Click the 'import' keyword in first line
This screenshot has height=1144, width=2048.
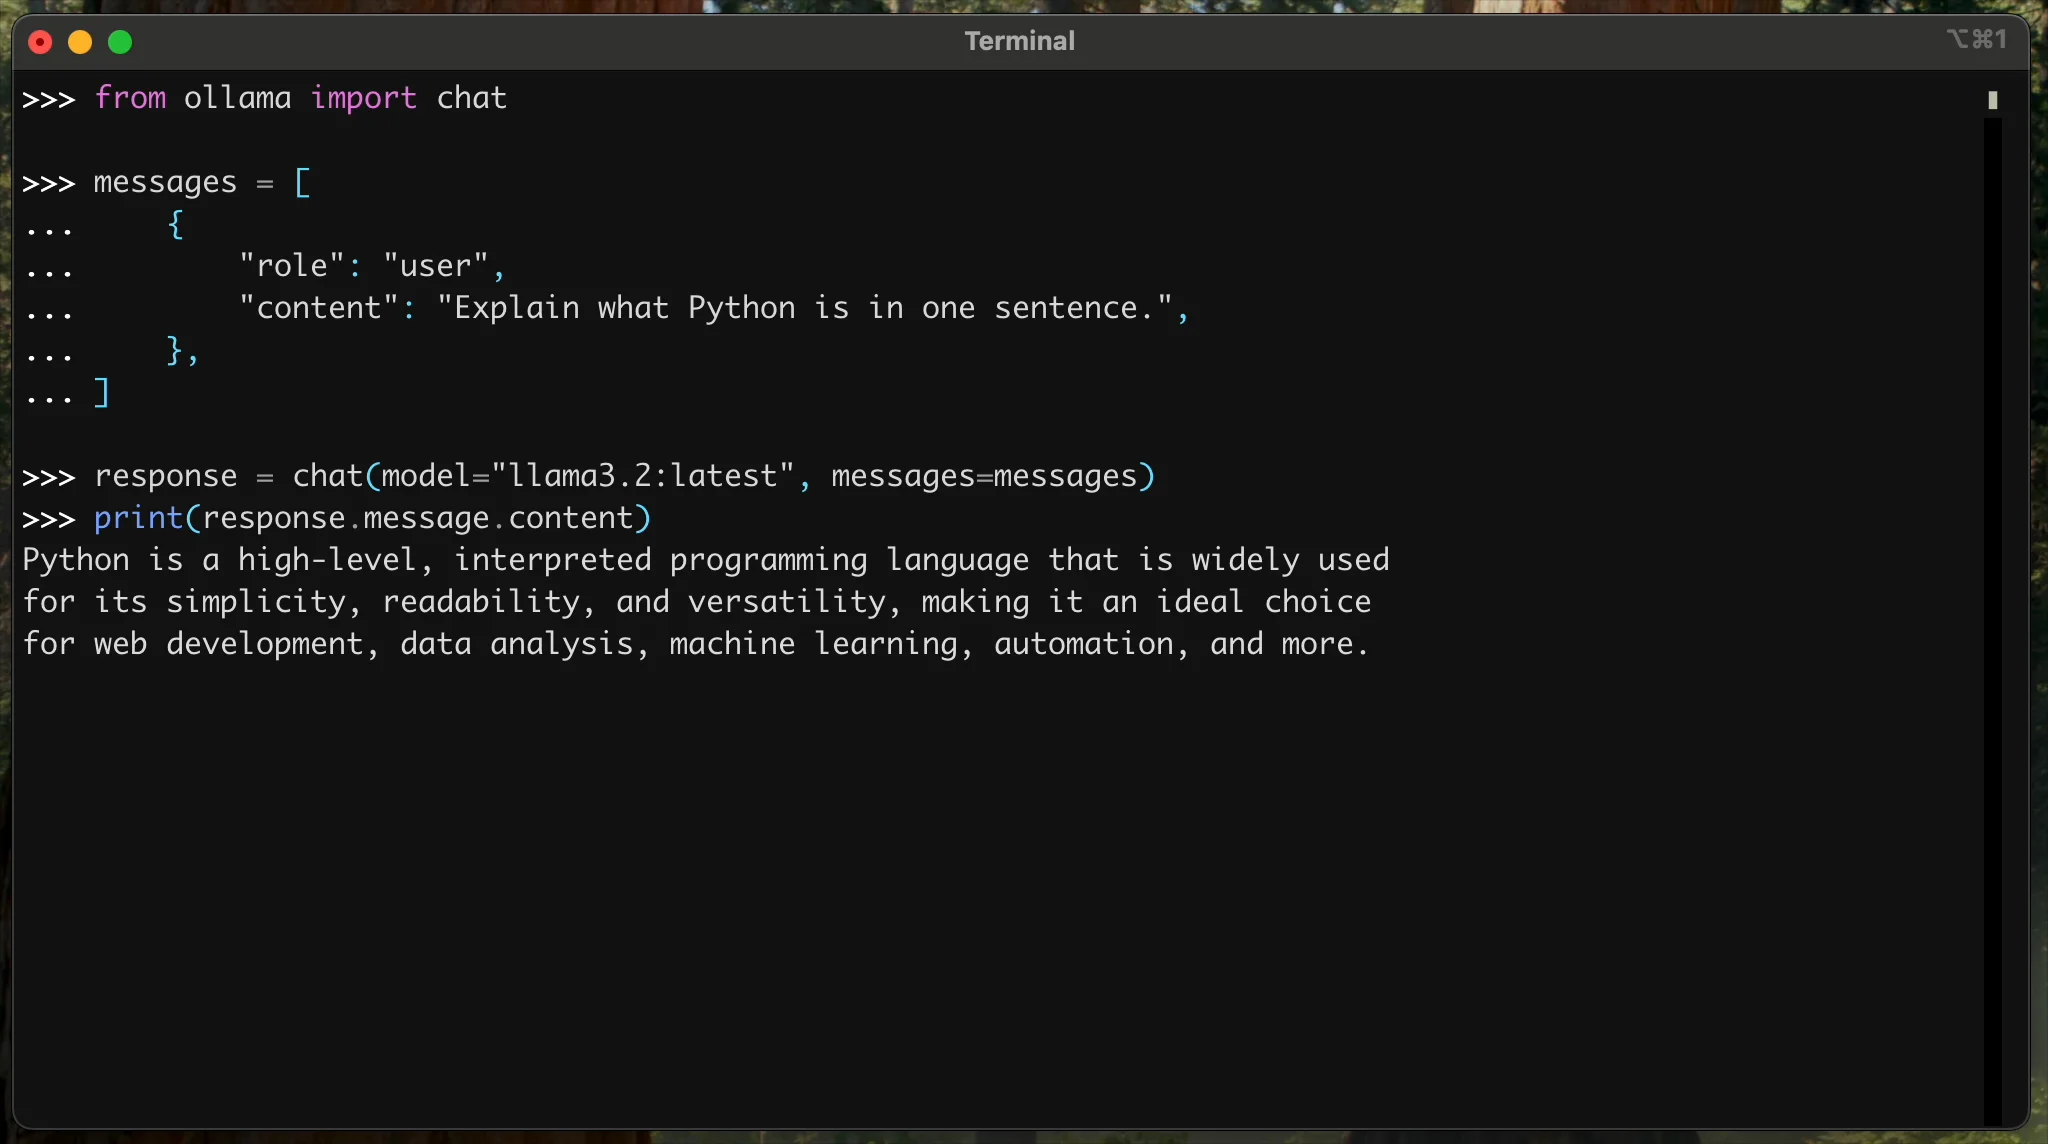pyautogui.click(x=363, y=98)
